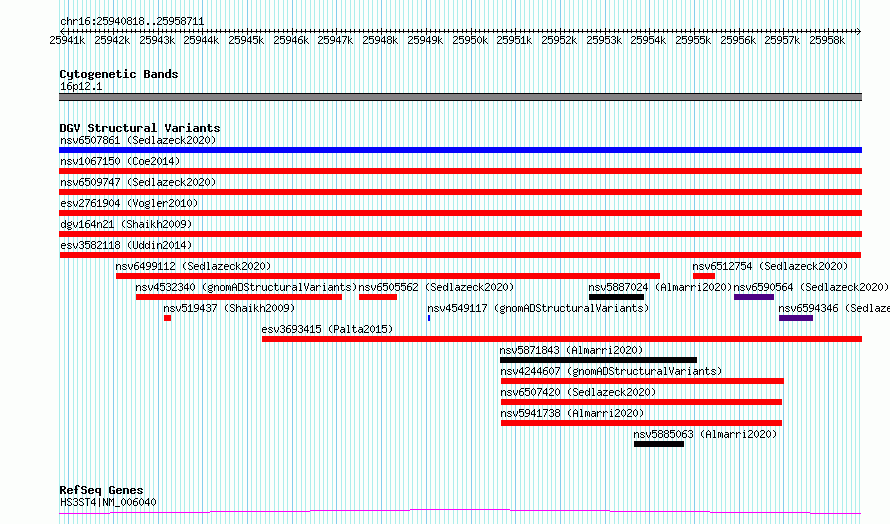The height and width of the screenshot is (524, 890).
Task: Select the red nsv6505562 variant bar
Action: pyautogui.click(x=378, y=297)
